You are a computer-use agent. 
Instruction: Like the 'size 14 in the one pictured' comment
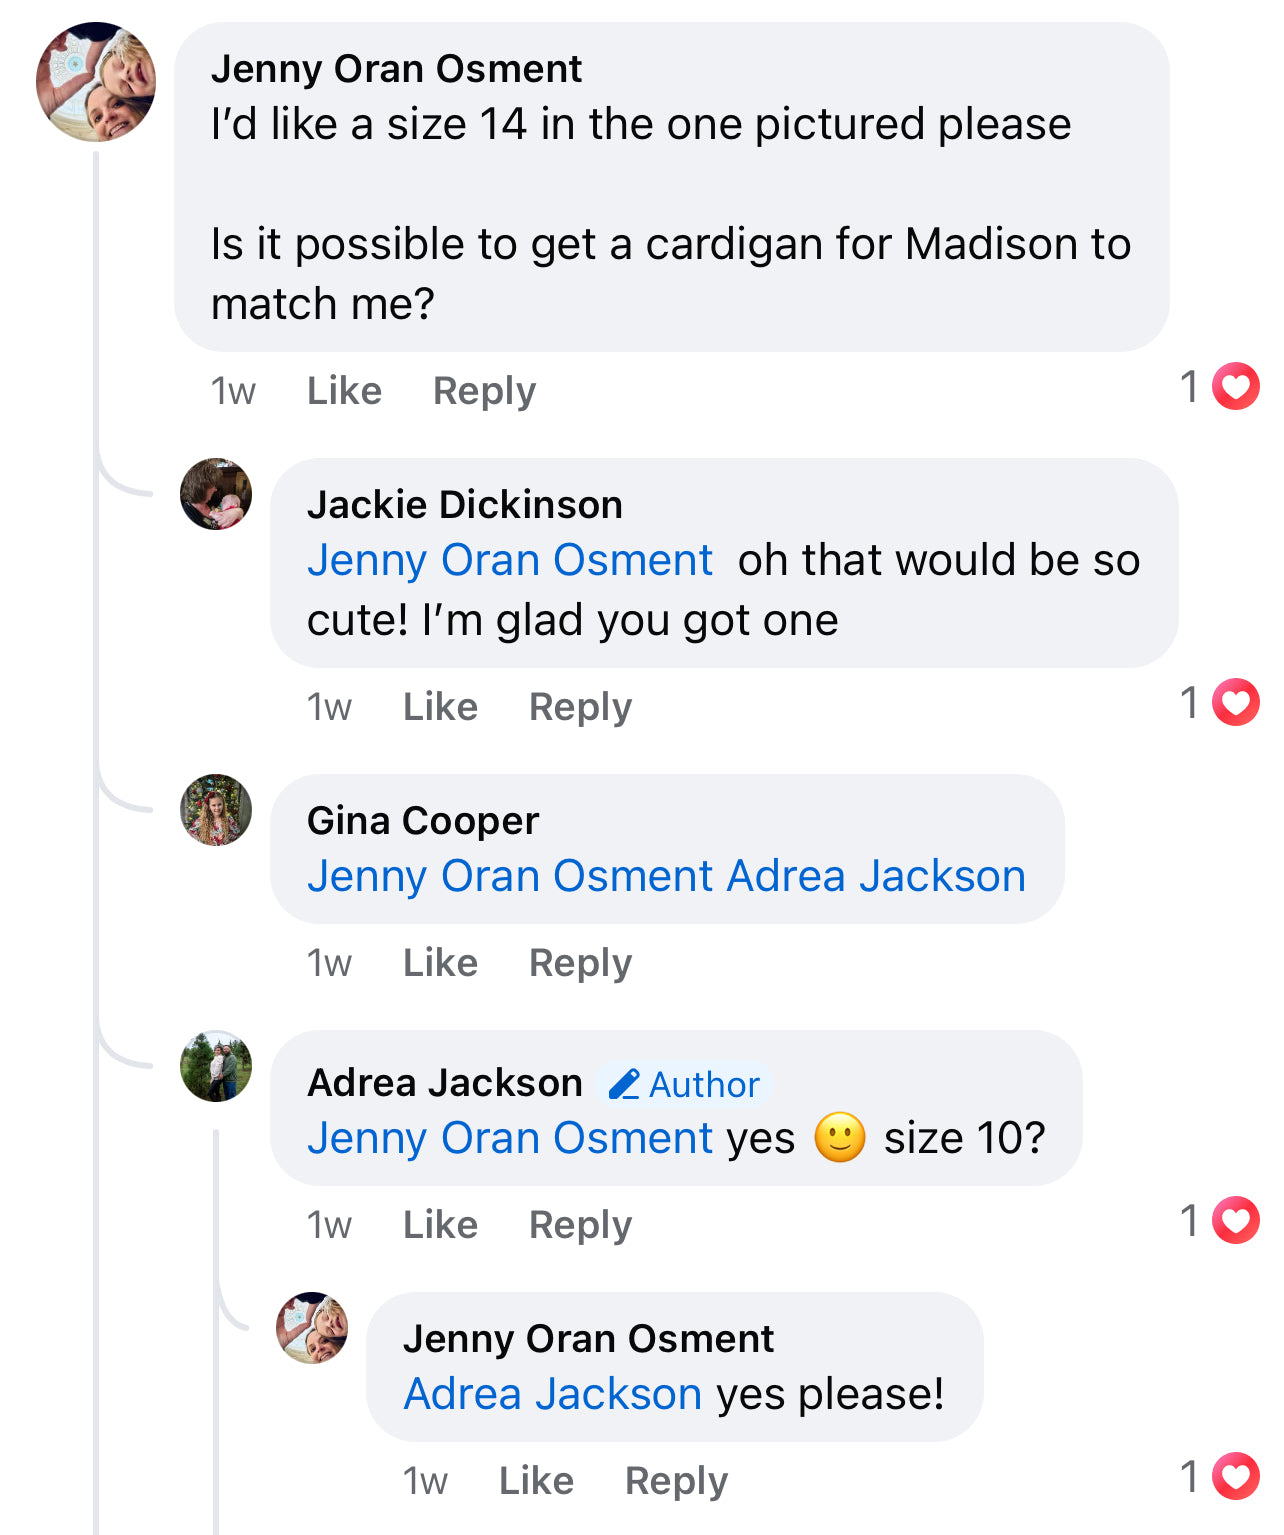pyautogui.click(x=344, y=391)
